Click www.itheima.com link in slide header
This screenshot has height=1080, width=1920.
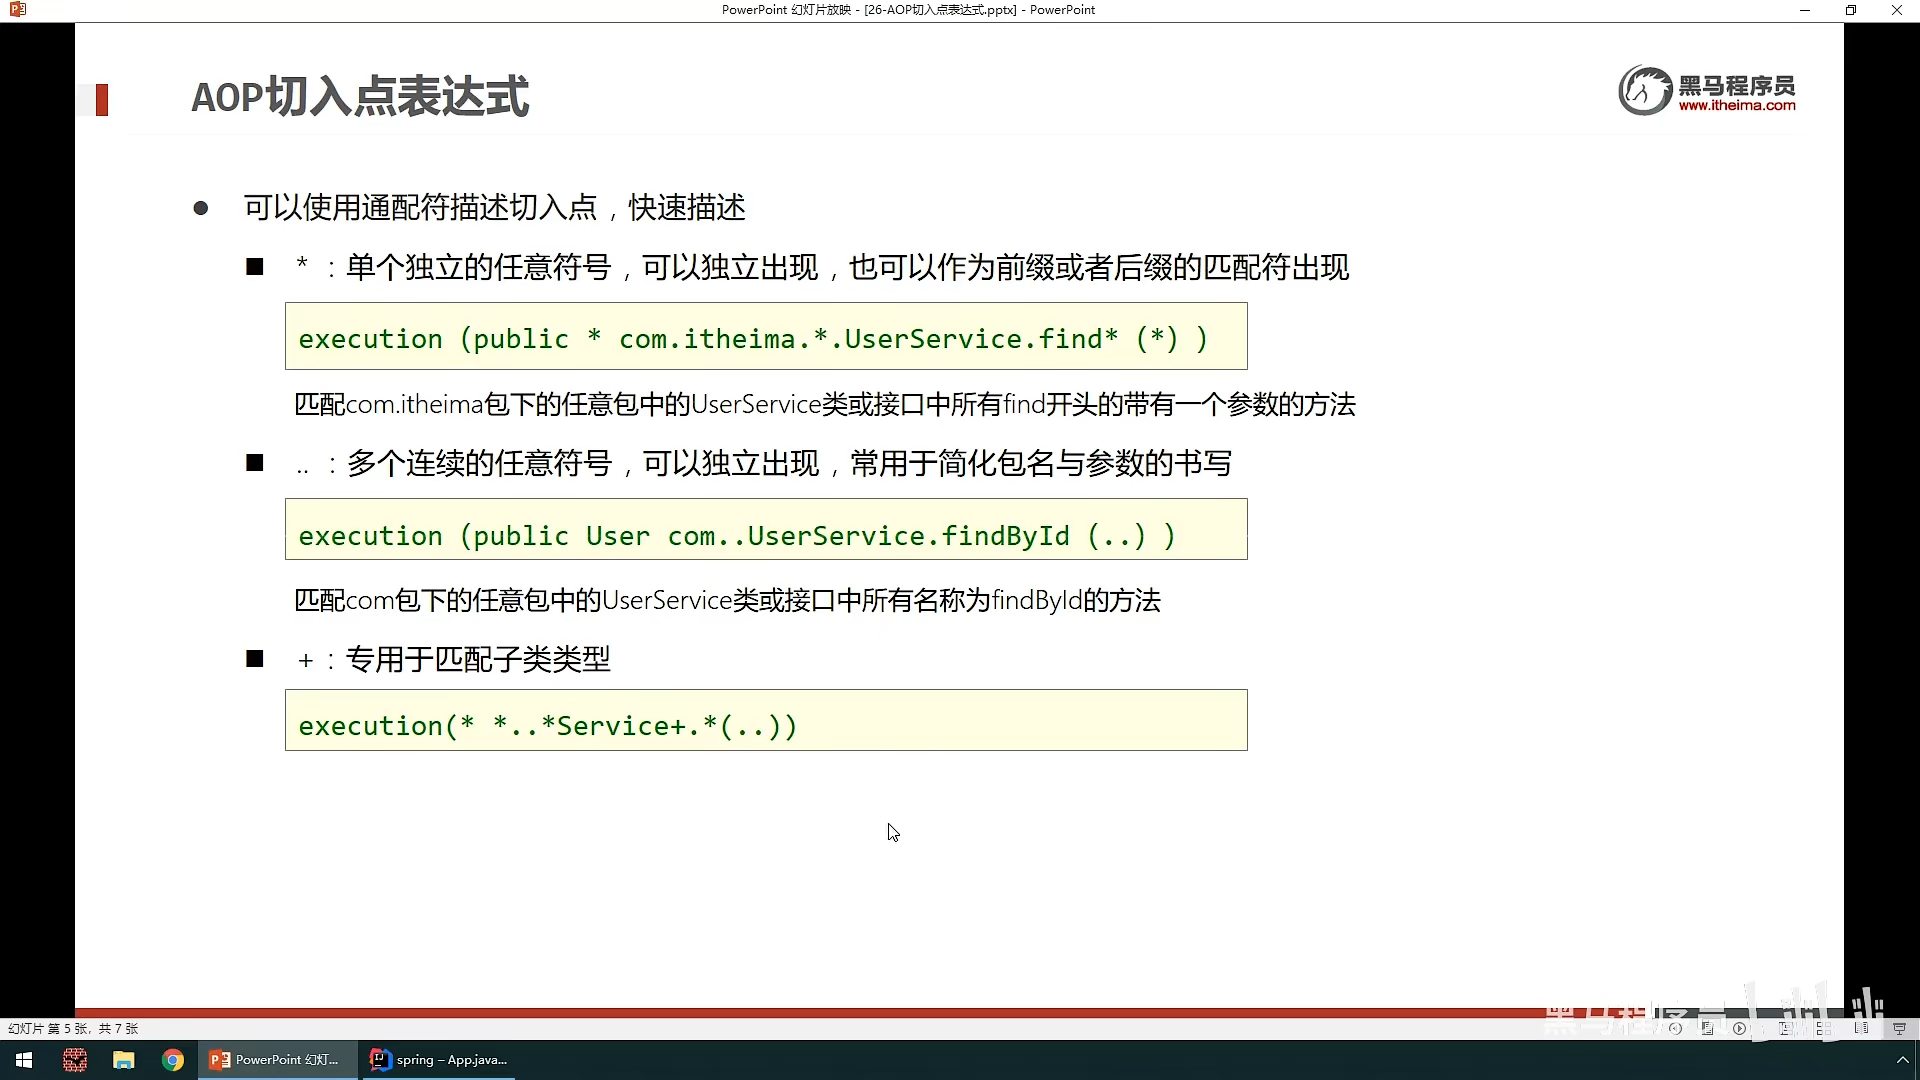pos(1736,106)
